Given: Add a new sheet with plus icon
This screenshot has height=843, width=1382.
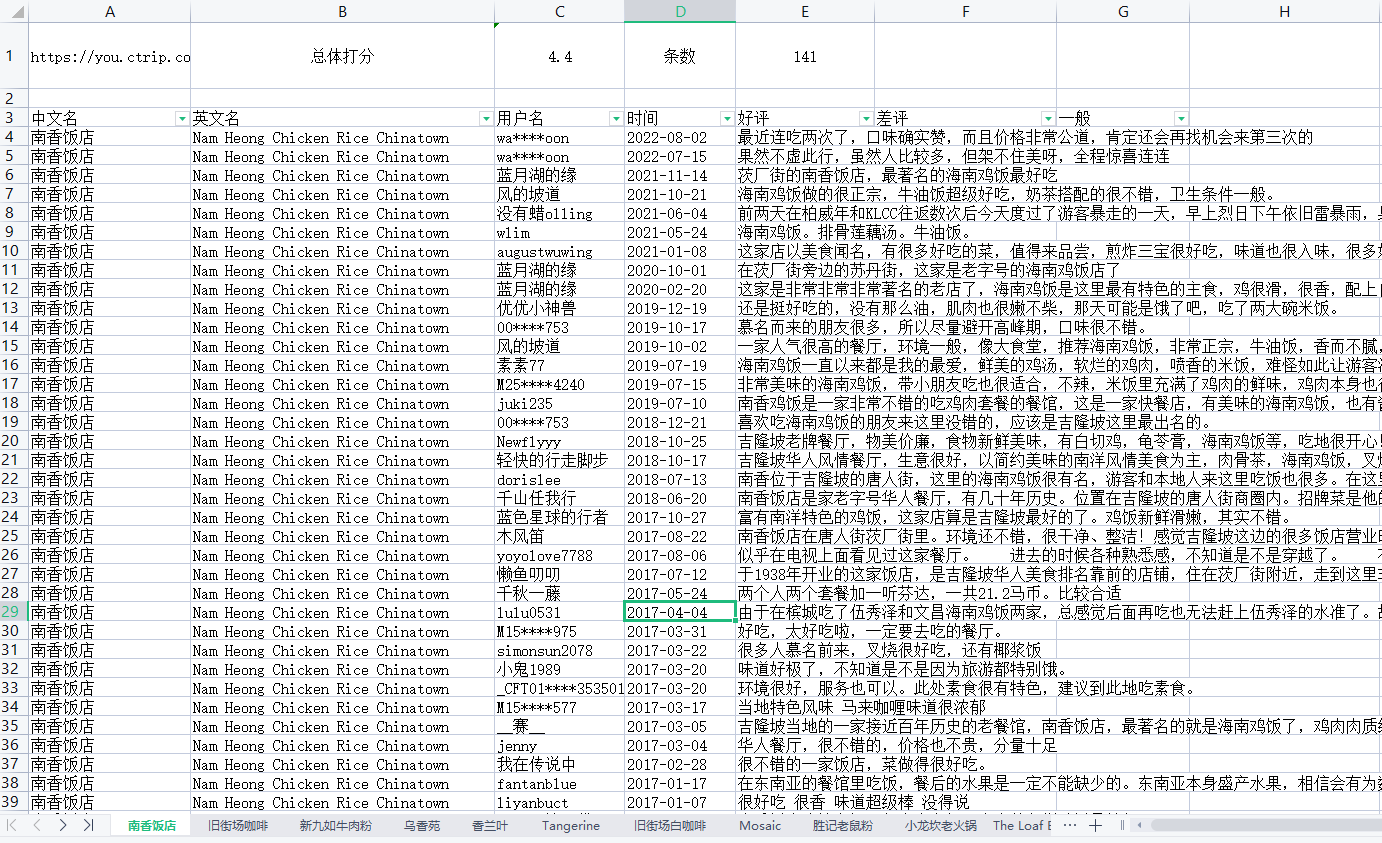Looking at the screenshot, I should tap(1096, 826).
